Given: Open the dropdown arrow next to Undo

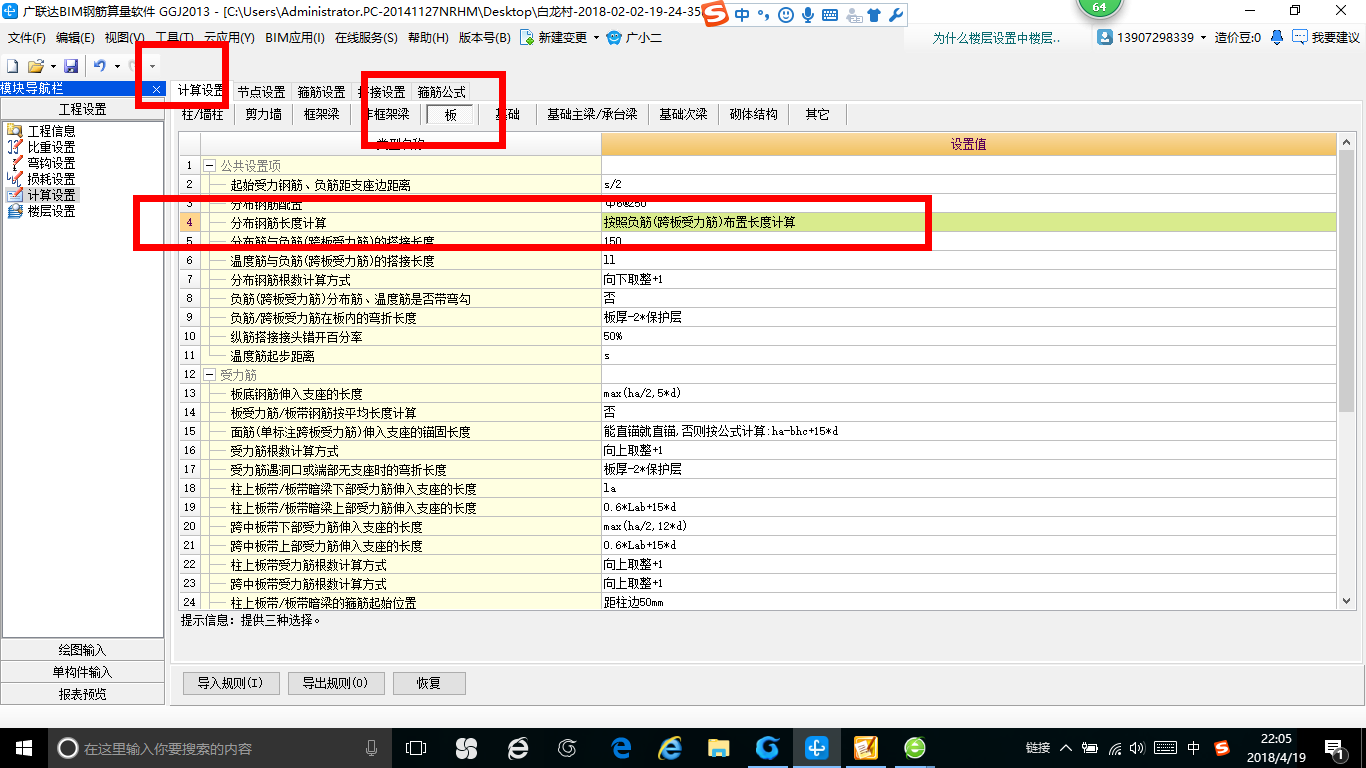Looking at the screenshot, I should pyautogui.click(x=117, y=66).
